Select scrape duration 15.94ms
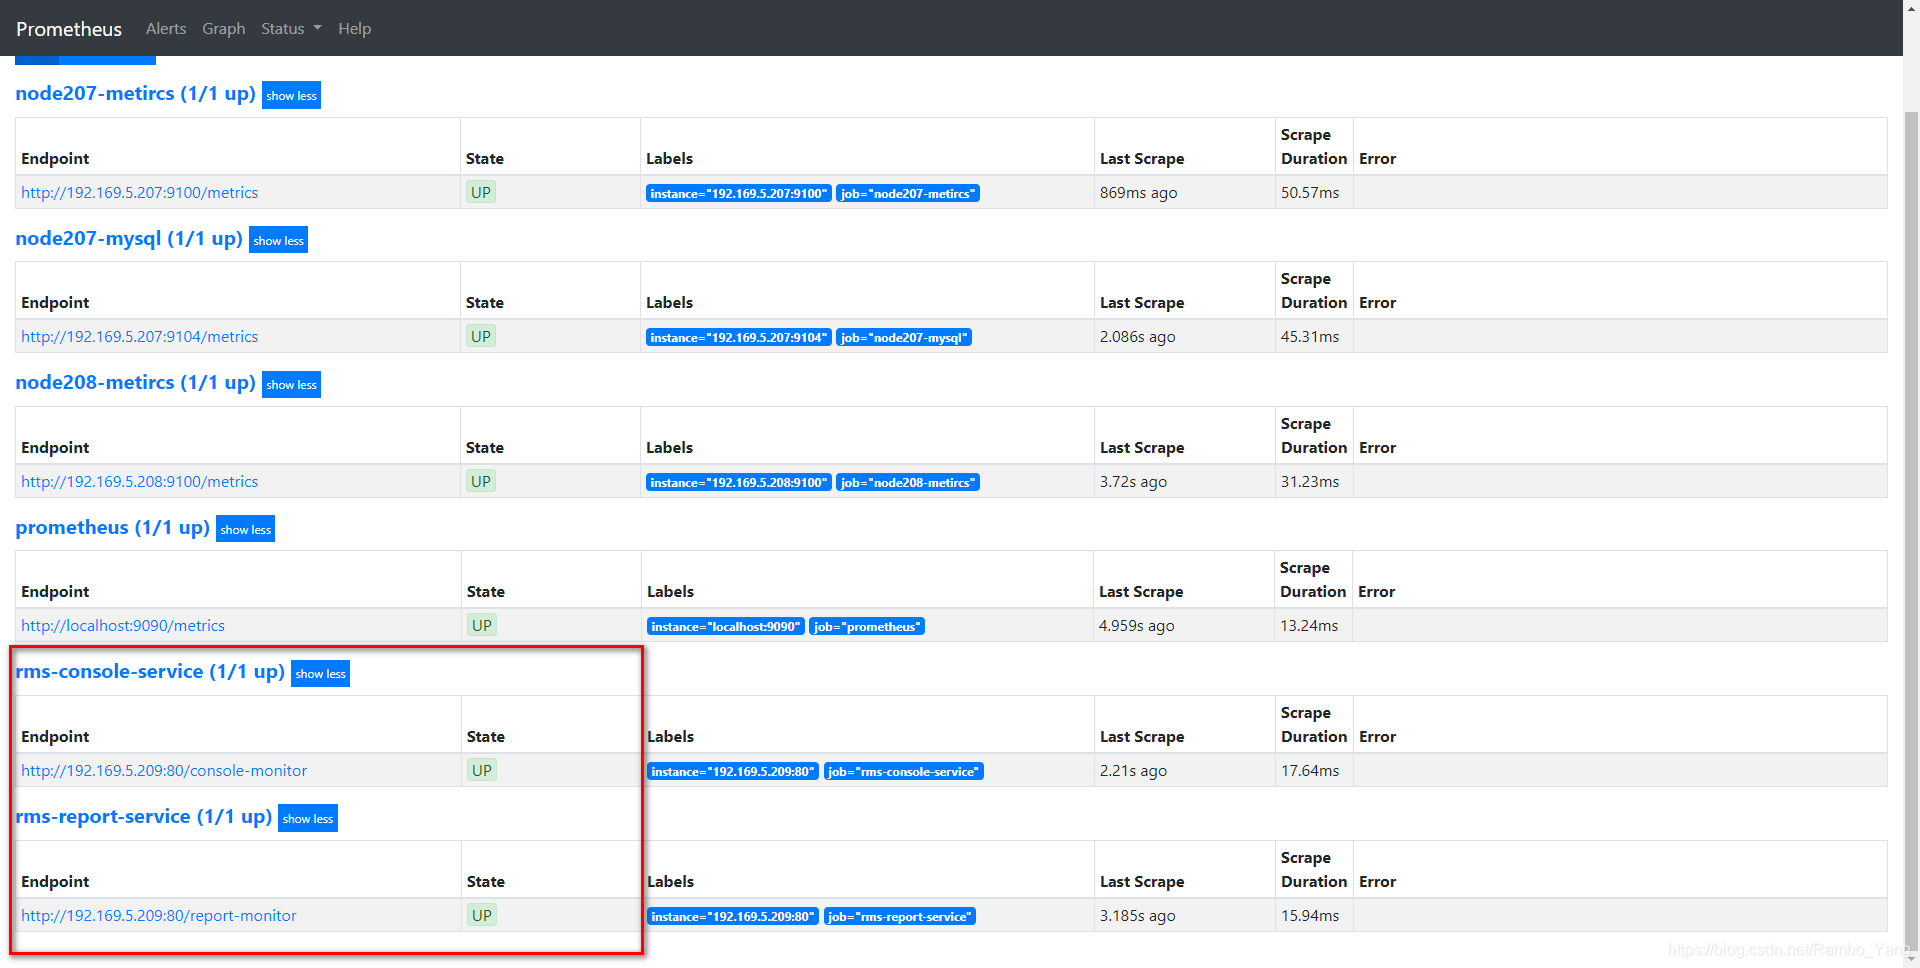Viewport: 1920px width, 968px height. [1310, 916]
